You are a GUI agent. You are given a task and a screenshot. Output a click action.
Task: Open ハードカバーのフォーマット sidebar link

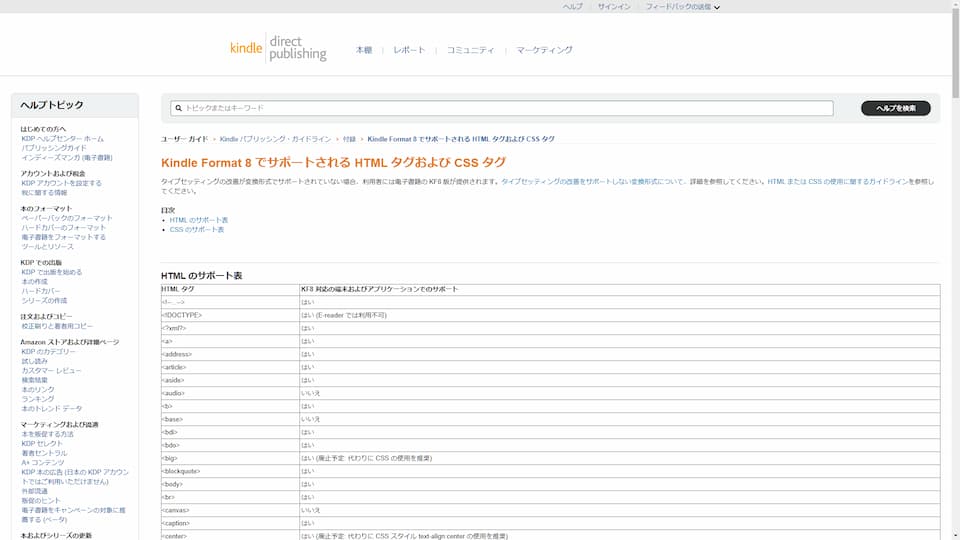(64, 228)
